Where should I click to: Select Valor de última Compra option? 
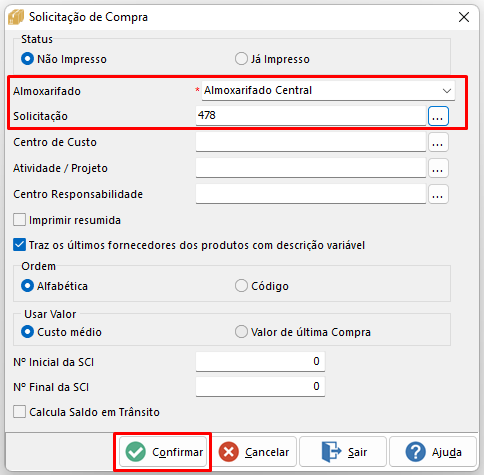point(241,332)
